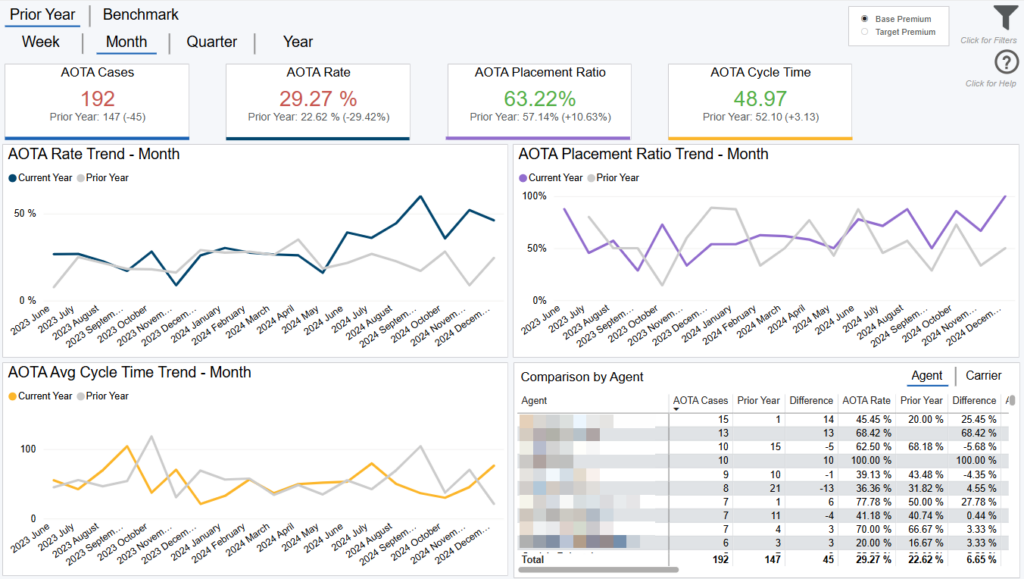1024x579 pixels.
Task: Click the question mark help icon
Action: (x=1005, y=63)
